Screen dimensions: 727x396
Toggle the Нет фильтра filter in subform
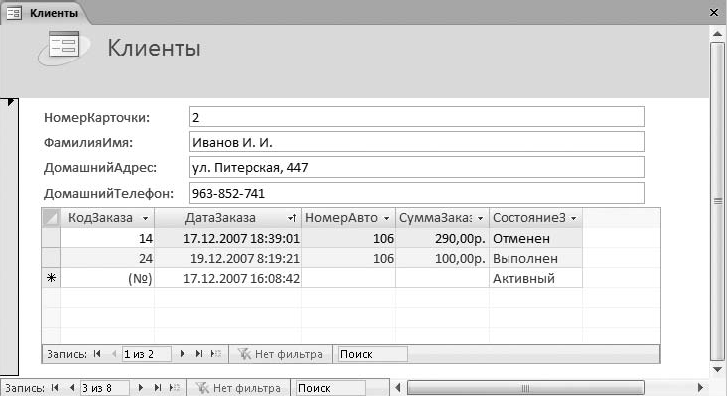(280, 354)
